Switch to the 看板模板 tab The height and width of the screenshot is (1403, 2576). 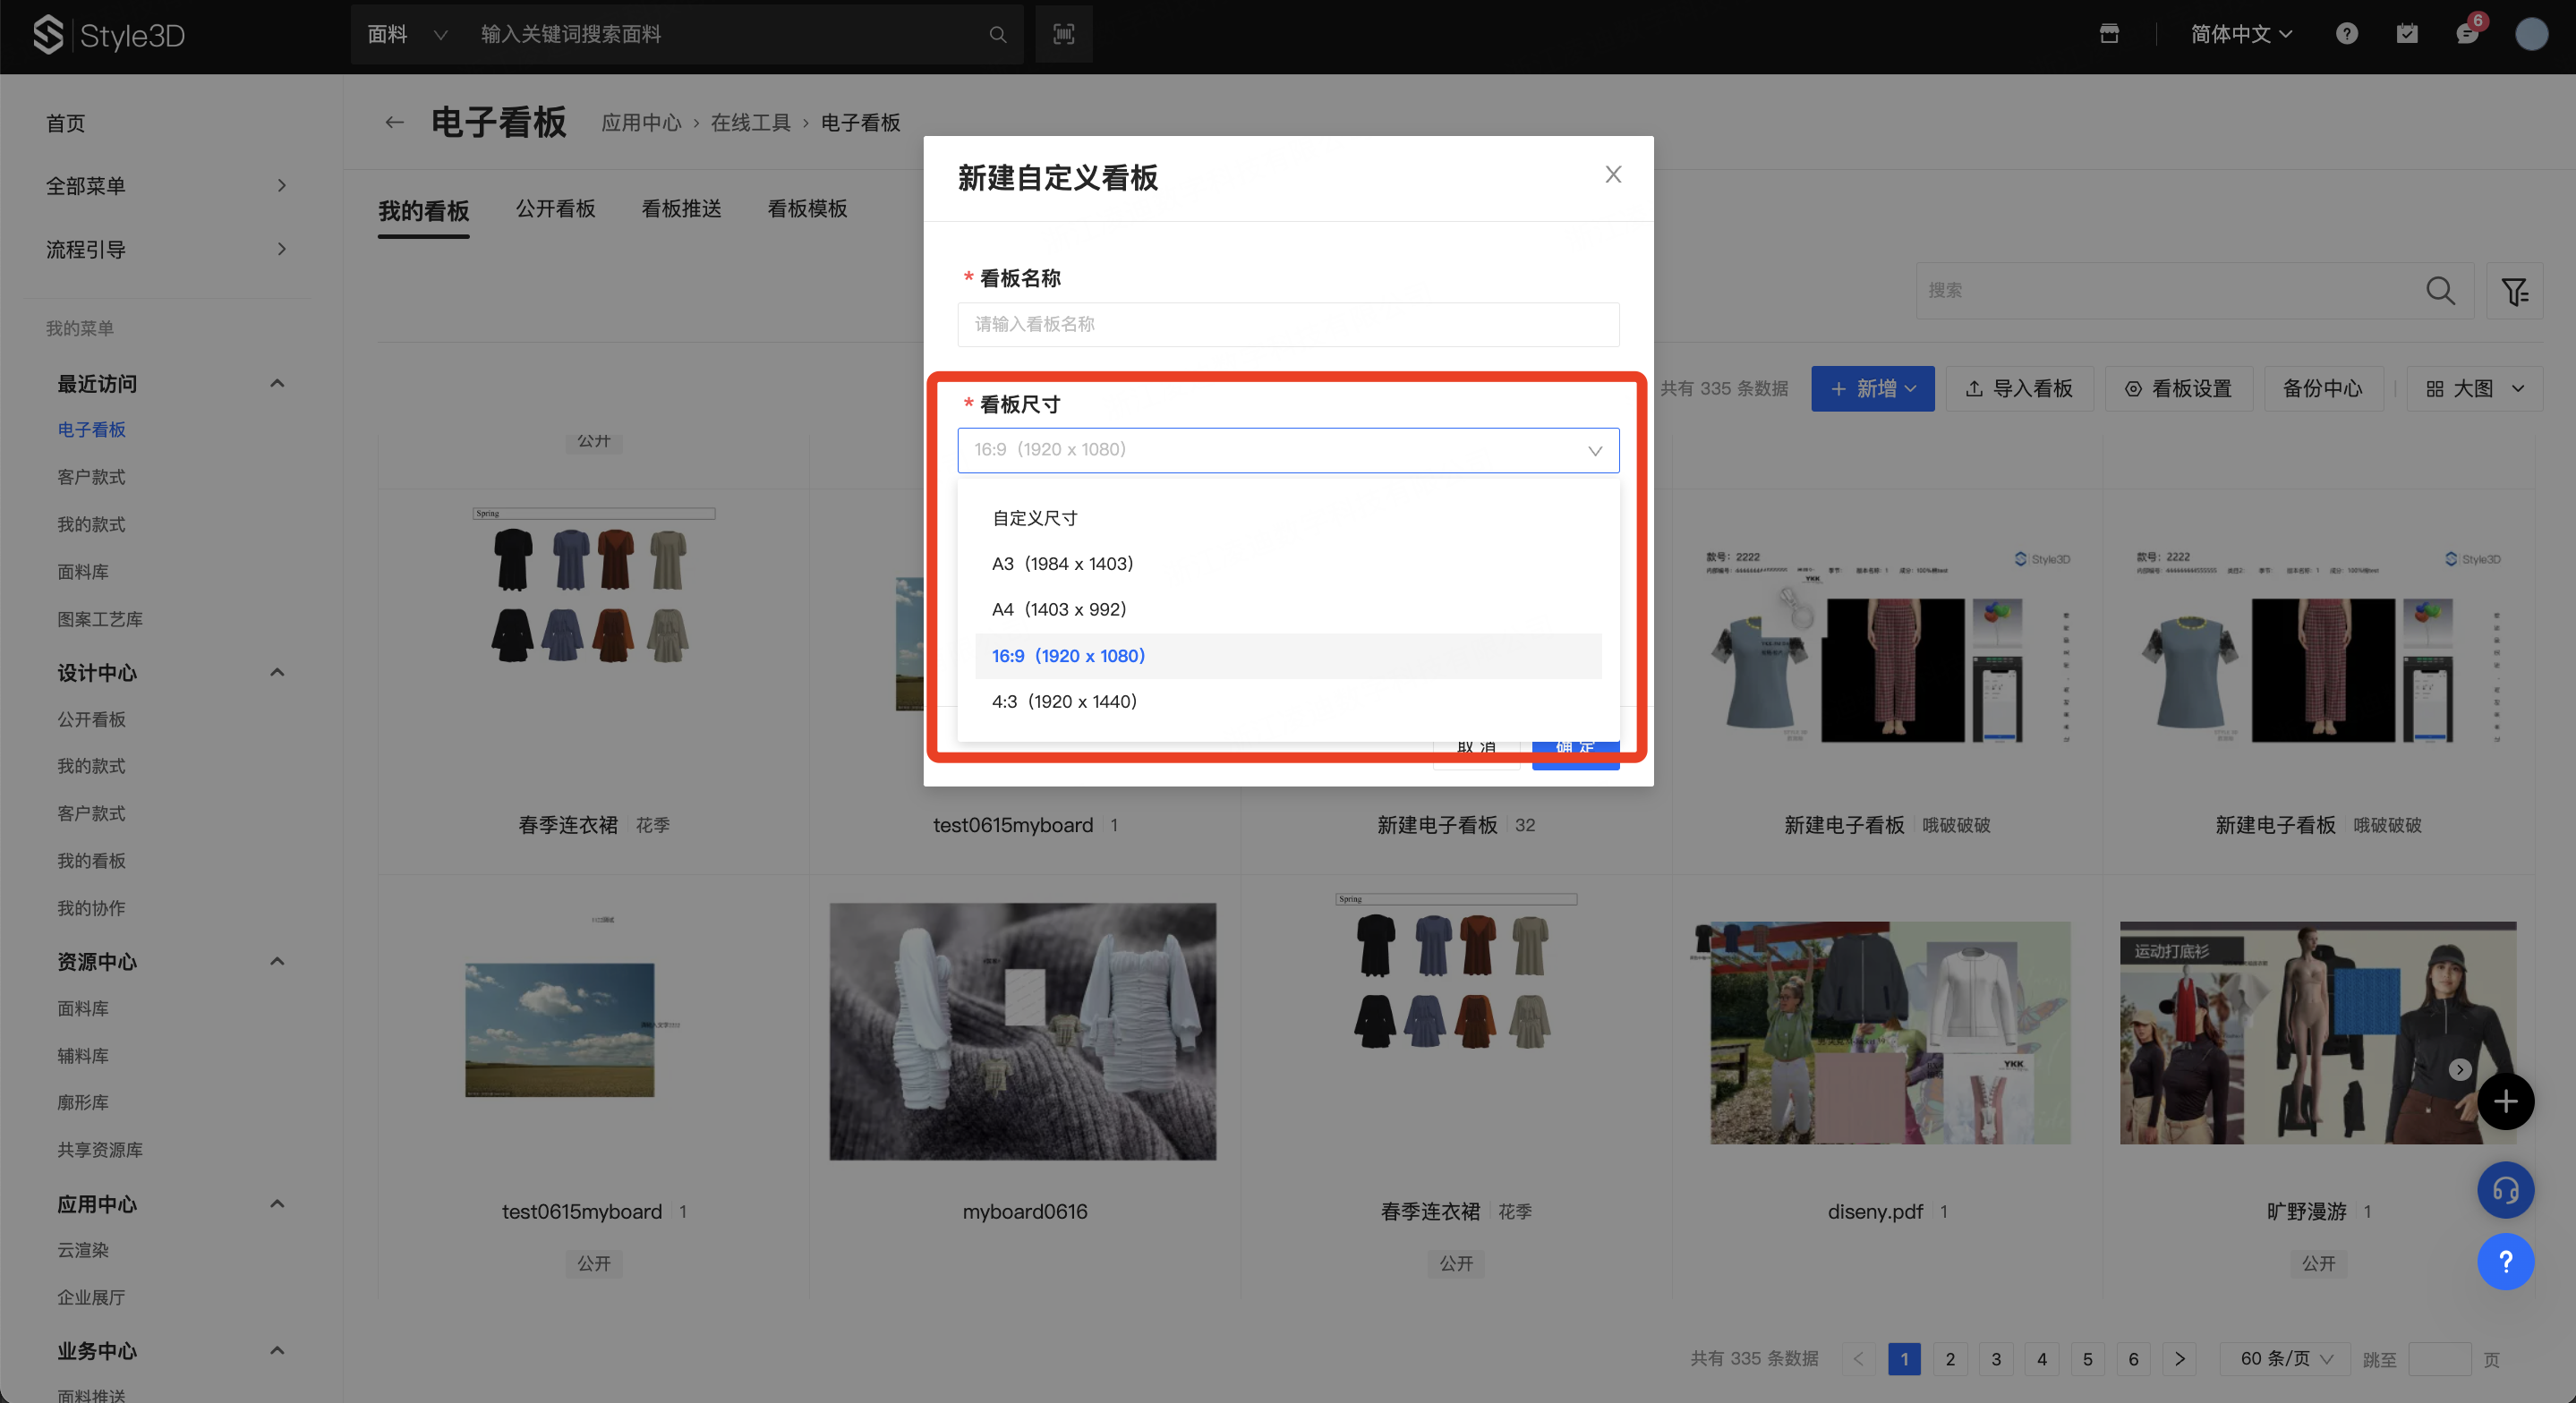807,209
